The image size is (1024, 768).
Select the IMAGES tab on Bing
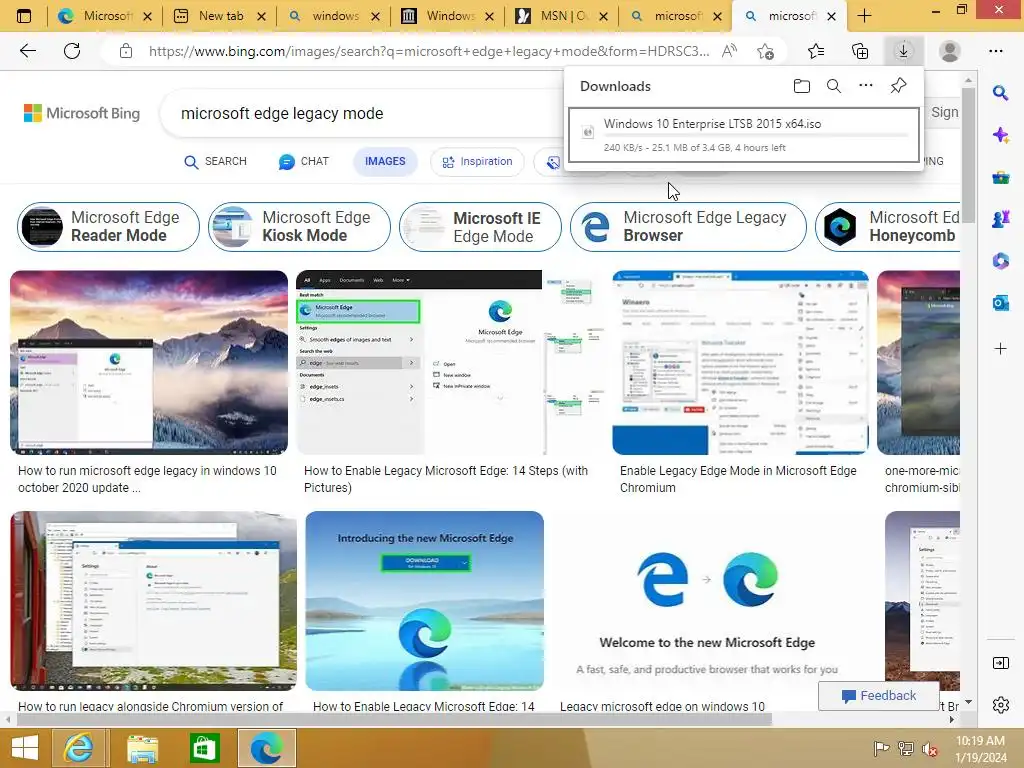385,161
